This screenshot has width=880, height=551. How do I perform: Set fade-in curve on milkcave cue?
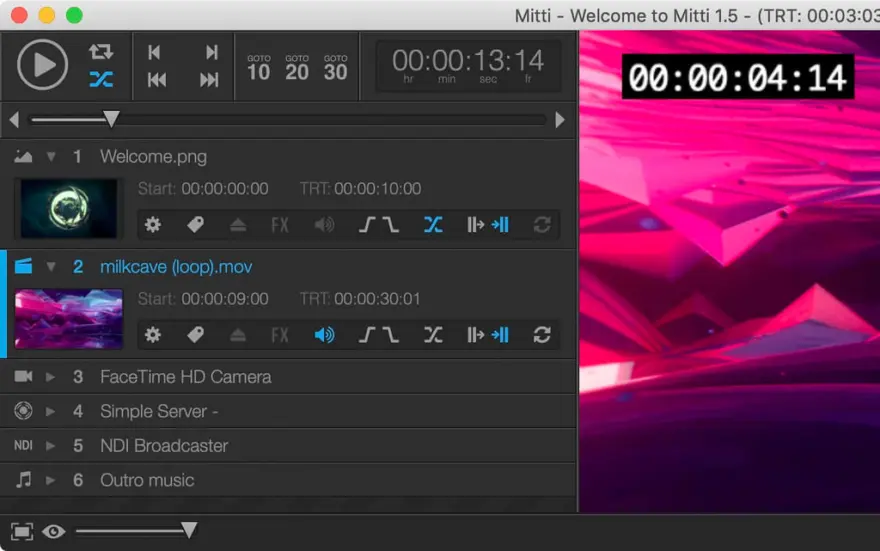point(367,335)
